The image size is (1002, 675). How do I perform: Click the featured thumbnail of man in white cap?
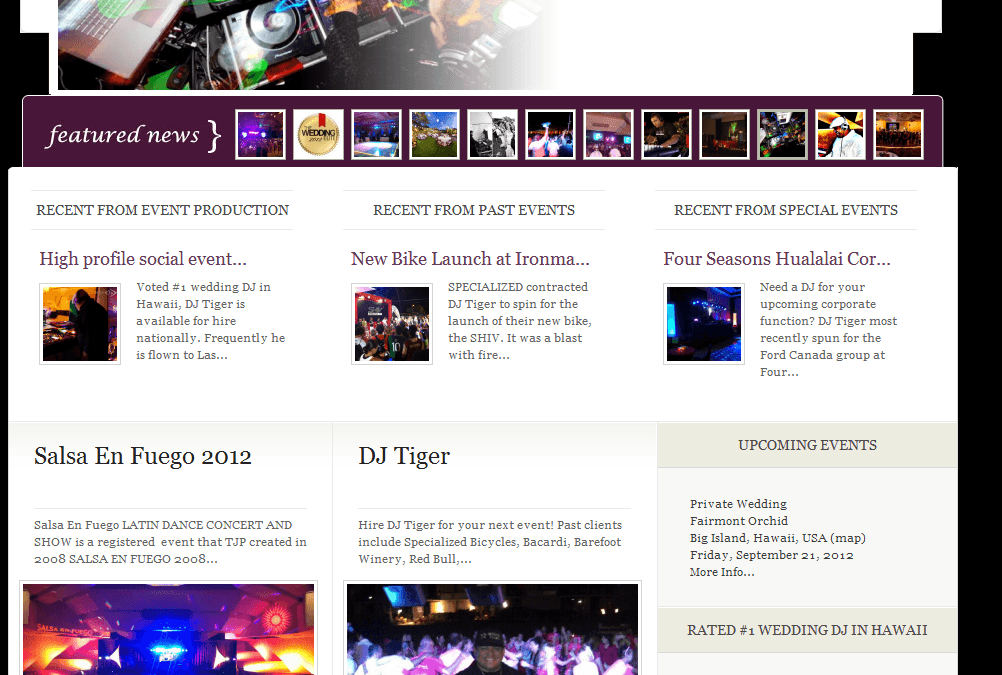840,135
